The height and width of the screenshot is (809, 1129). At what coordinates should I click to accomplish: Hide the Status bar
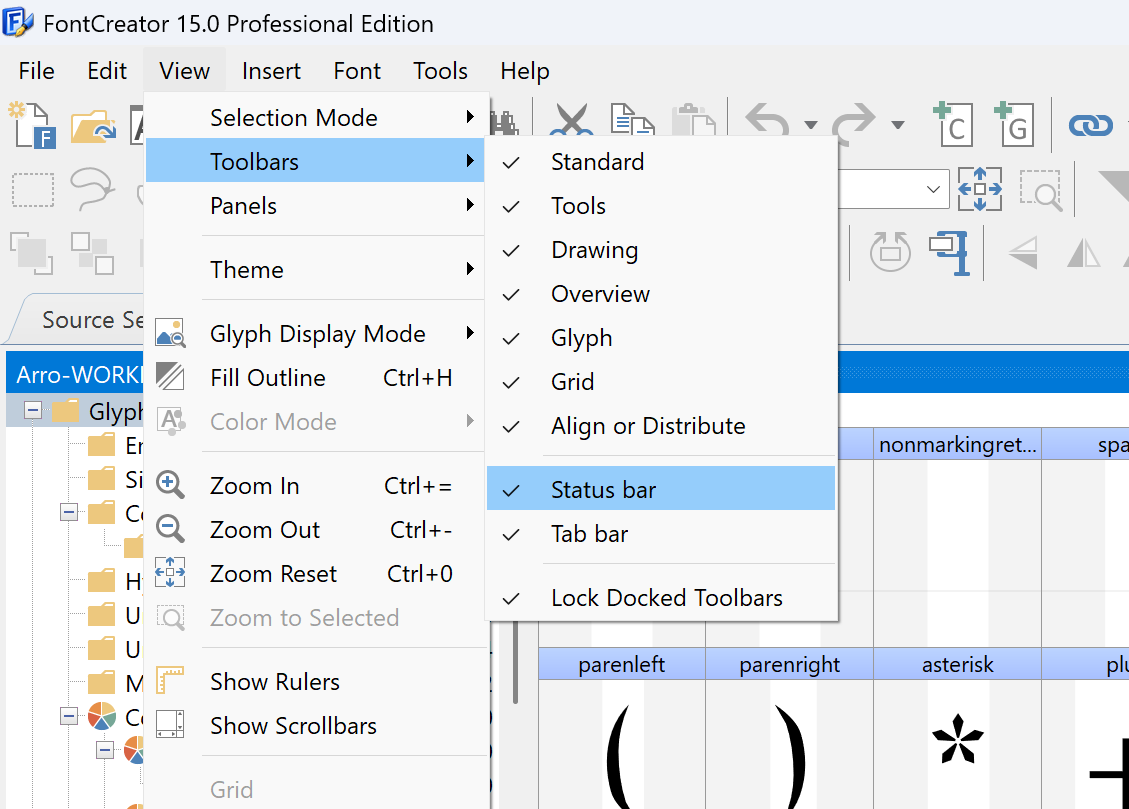(661, 489)
